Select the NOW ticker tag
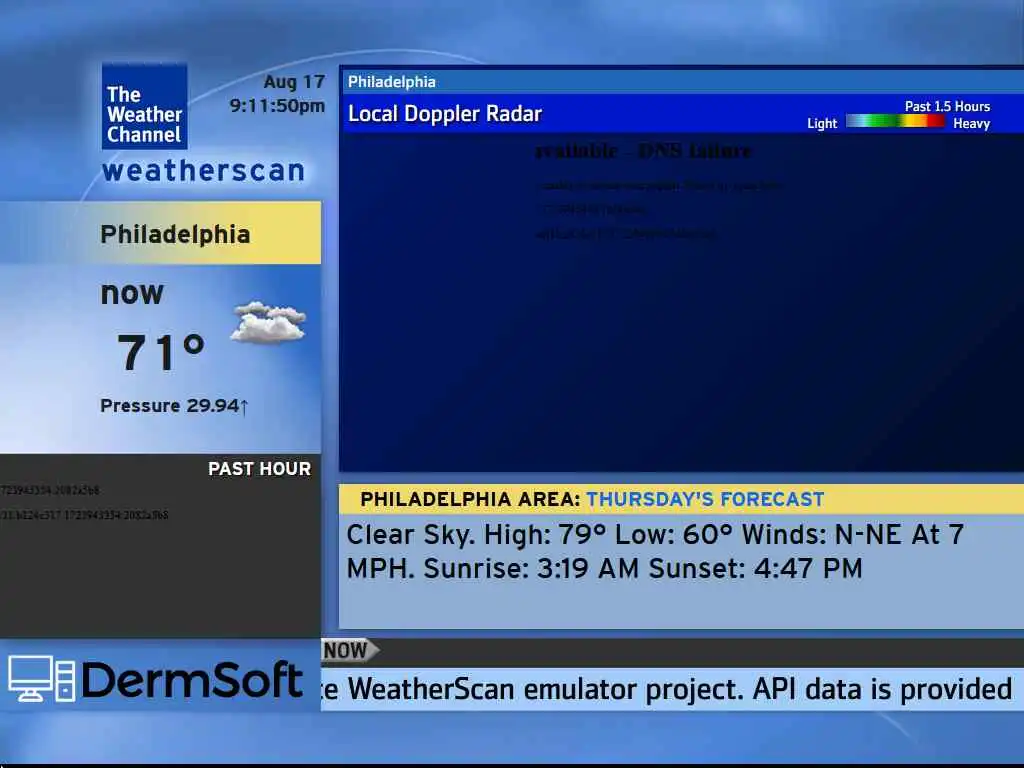This screenshot has height=768, width=1024. pyautogui.click(x=349, y=650)
